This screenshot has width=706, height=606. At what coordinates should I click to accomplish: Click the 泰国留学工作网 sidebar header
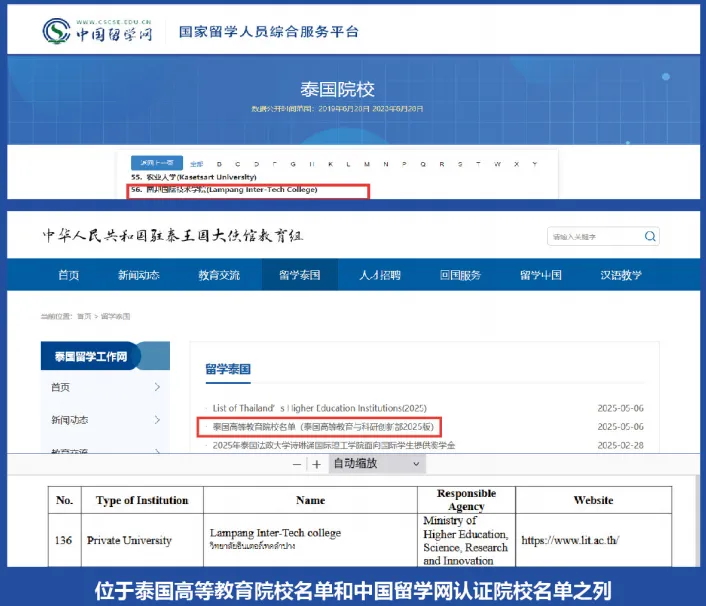pyautogui.click(x=105, y=356)
